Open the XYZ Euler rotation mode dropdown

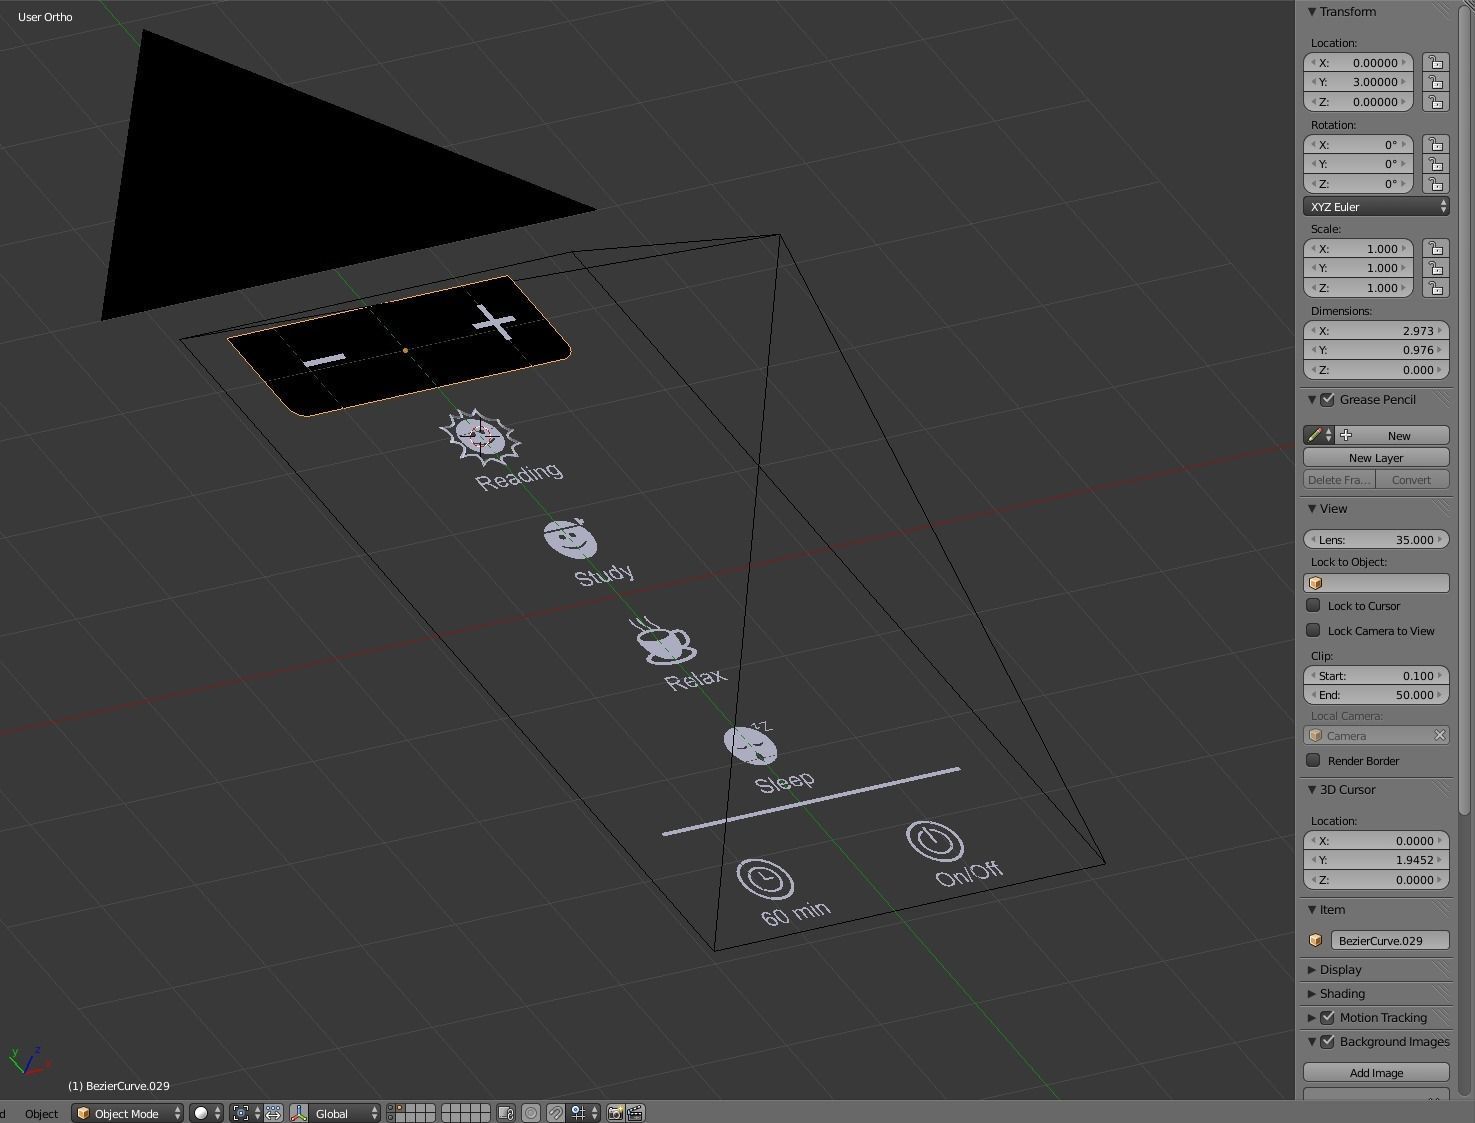1376,207
